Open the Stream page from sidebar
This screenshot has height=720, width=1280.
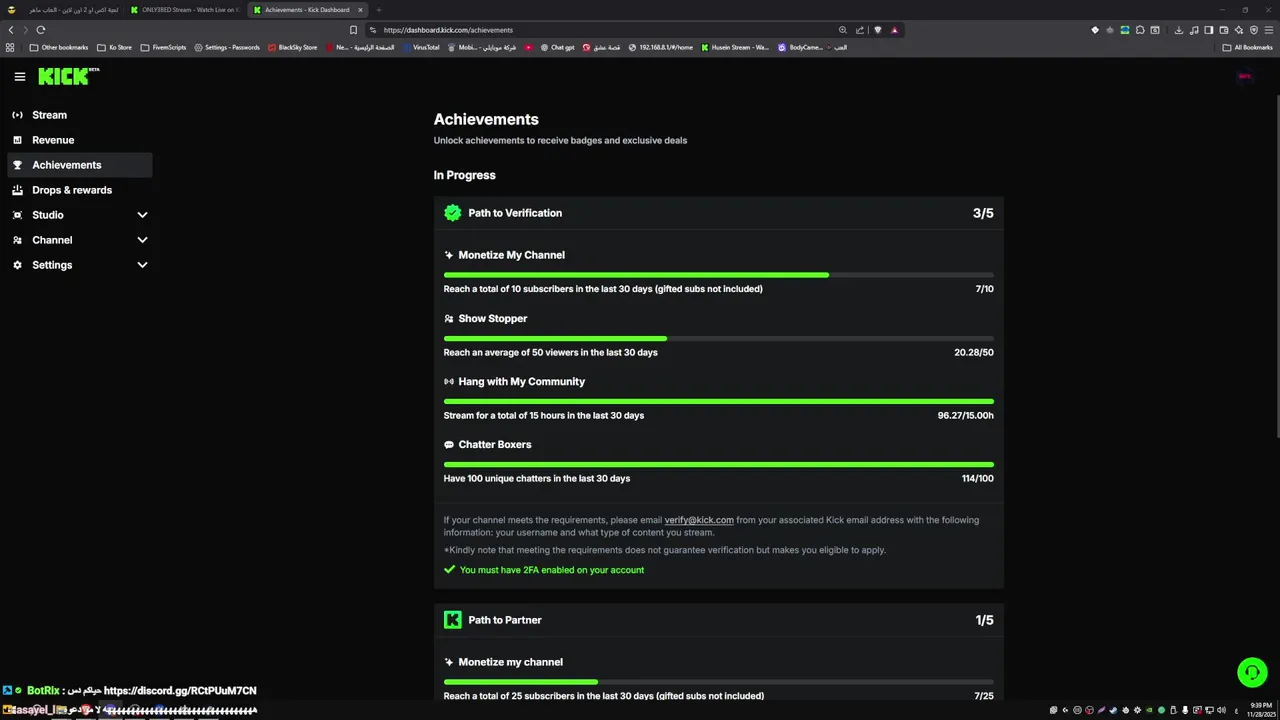[49, 115]
